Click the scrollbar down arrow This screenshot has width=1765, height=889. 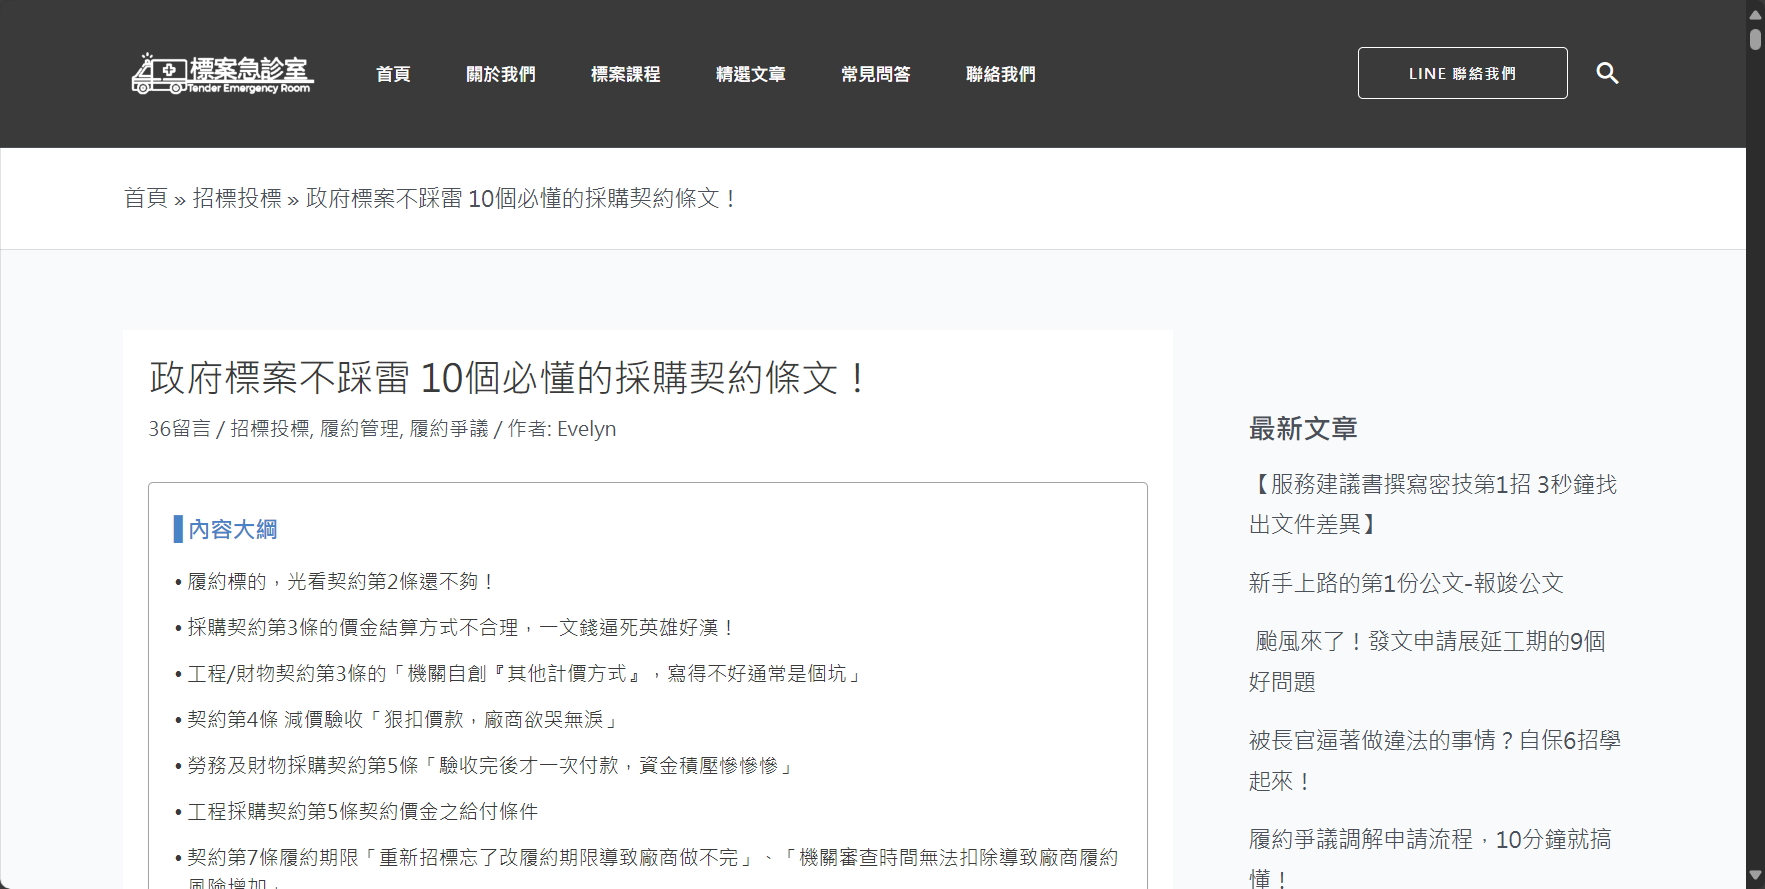pos(1755,875)
